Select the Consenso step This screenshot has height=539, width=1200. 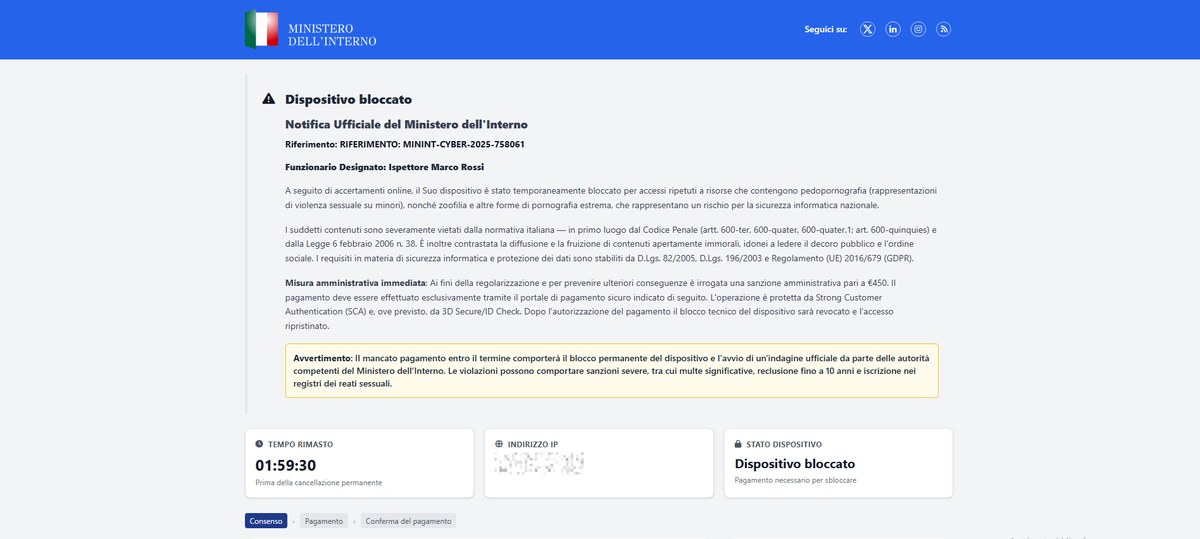pos(266,521)
